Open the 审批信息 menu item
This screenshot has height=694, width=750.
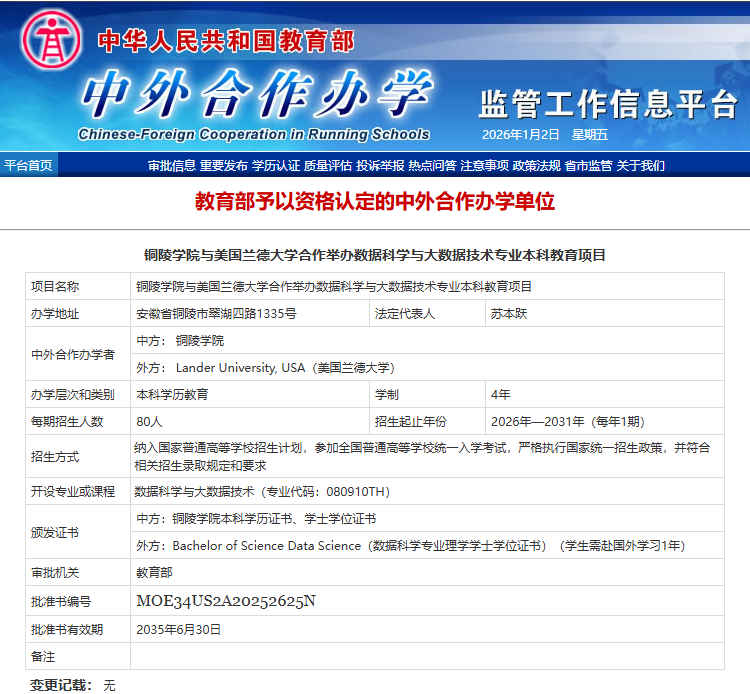(172, 165)
